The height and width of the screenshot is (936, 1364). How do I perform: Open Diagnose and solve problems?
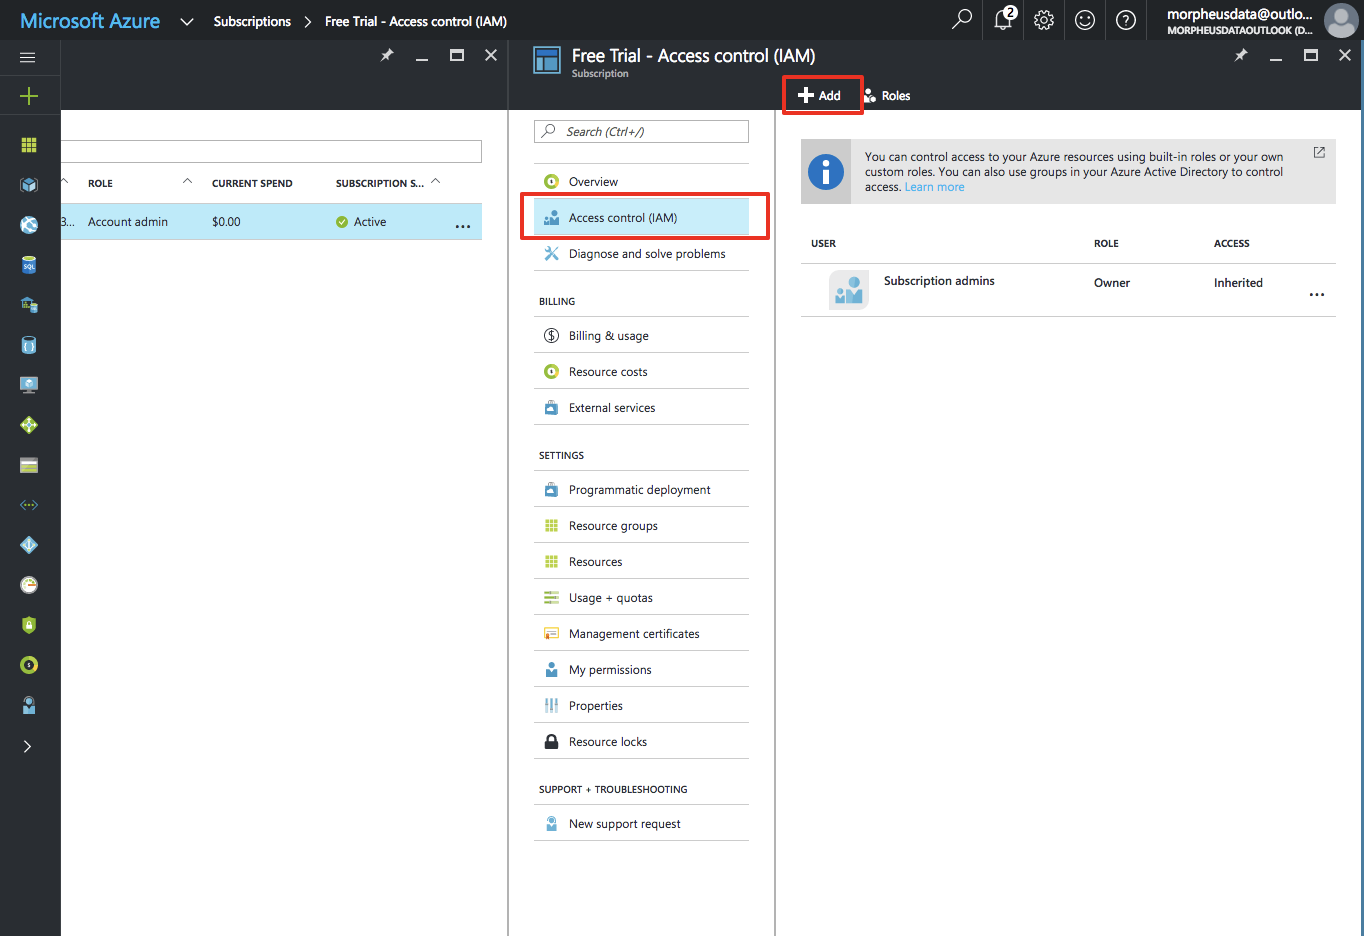pos(641,254)
